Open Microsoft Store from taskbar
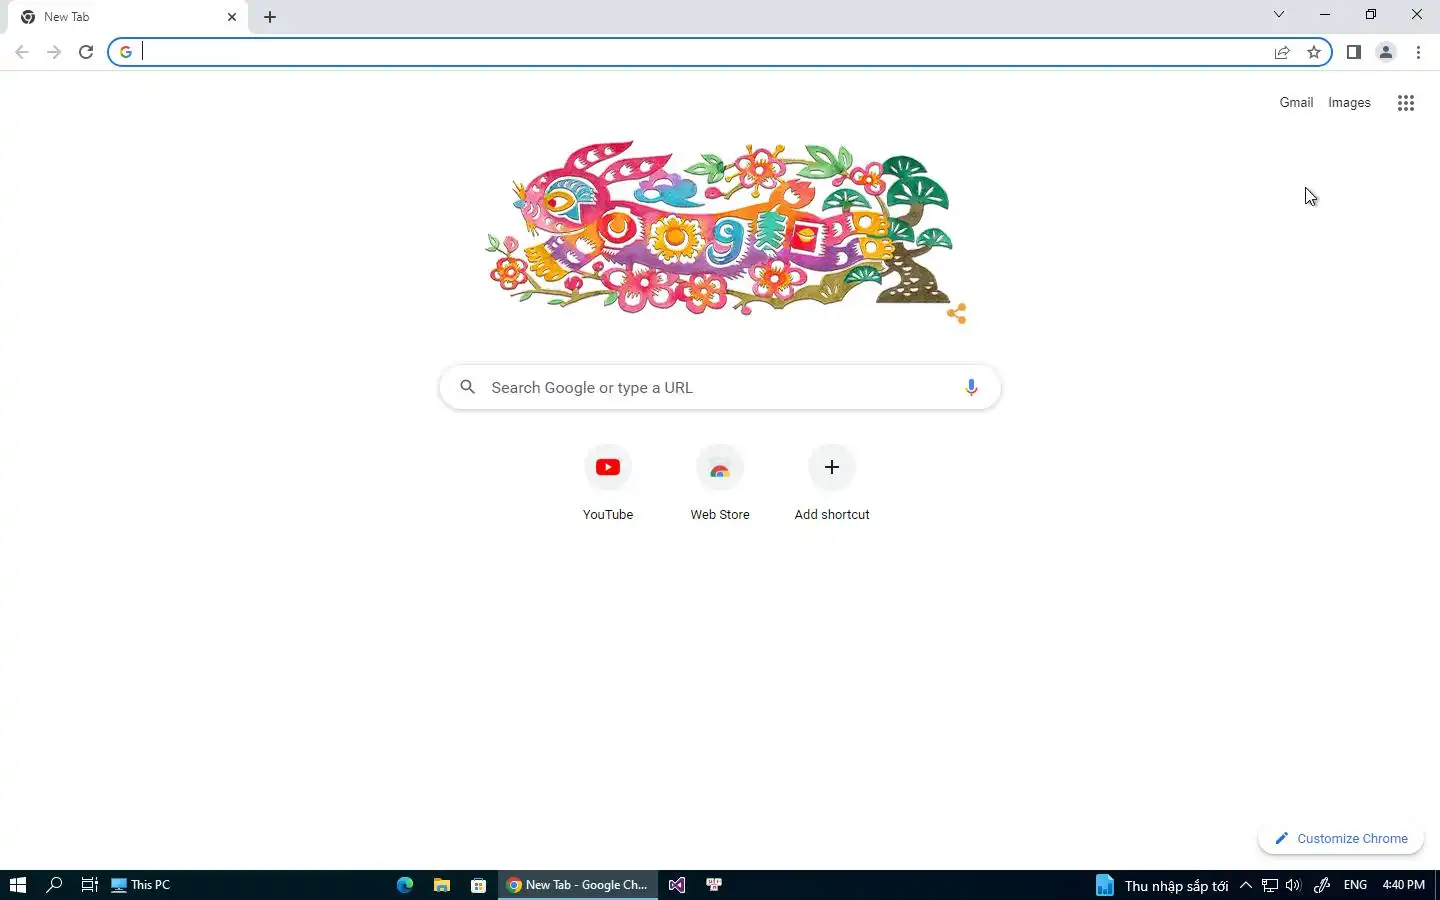 (x=478, y=885)
